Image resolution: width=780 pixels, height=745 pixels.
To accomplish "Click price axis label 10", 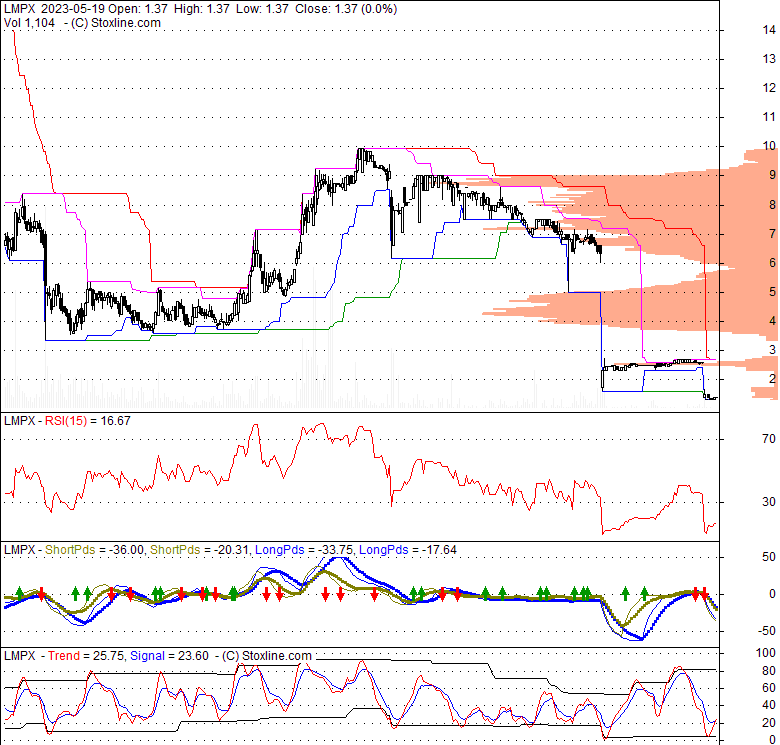I will click(x=769, y=146).
